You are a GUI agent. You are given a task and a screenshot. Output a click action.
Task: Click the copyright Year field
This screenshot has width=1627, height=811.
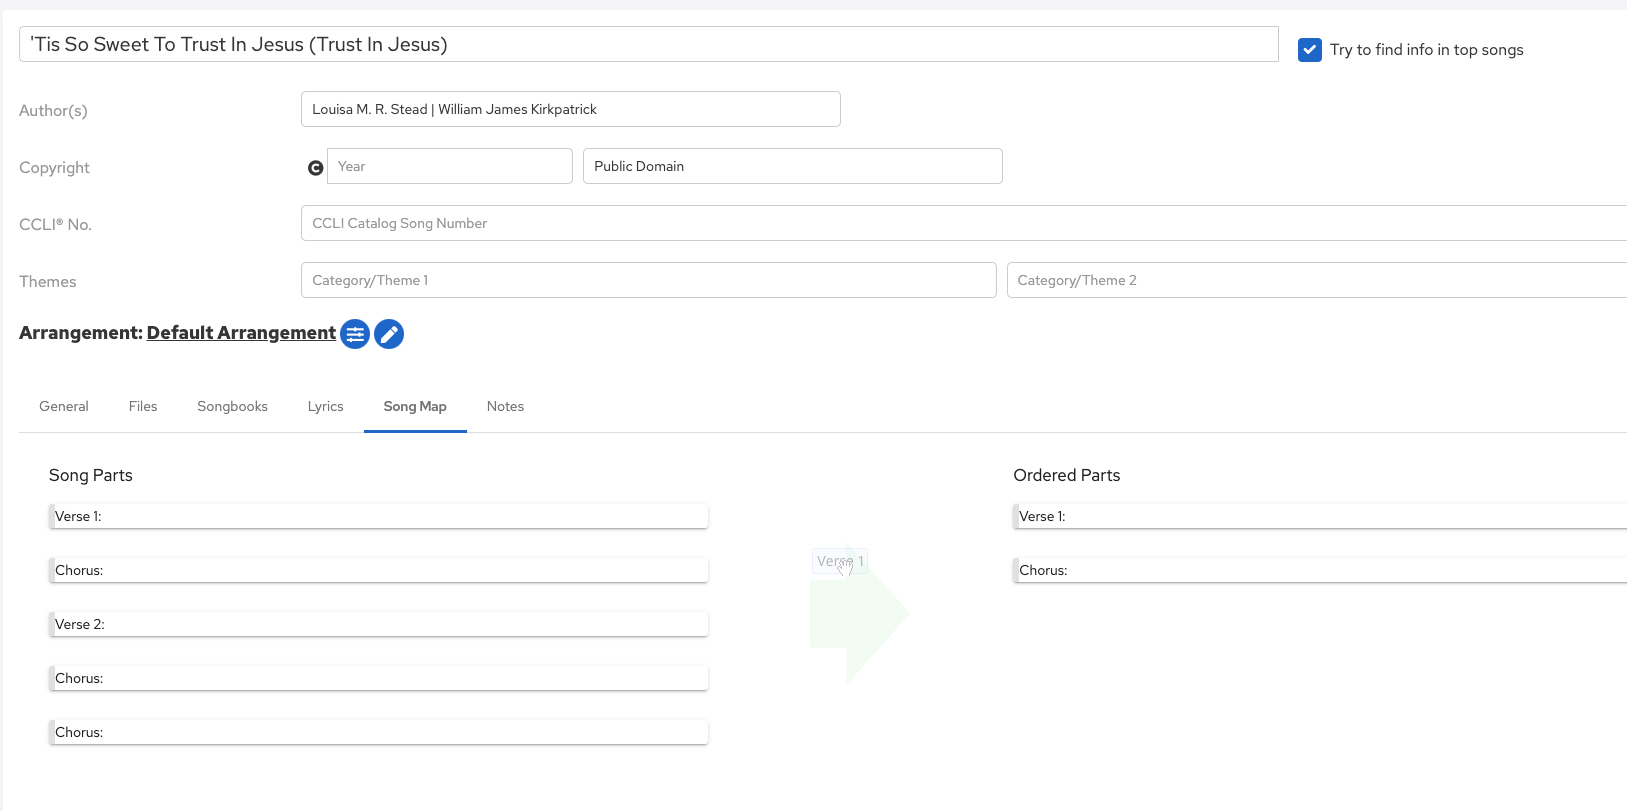click(x=449, y=166)
